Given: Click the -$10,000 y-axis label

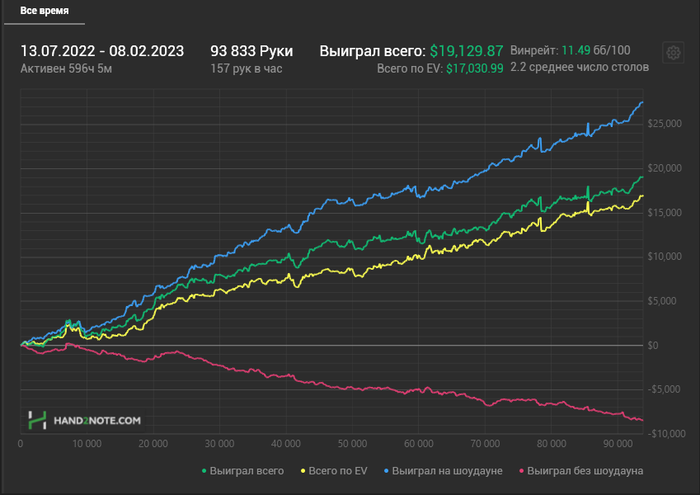Looking at the screenshot, I should [x=667, y=433].
